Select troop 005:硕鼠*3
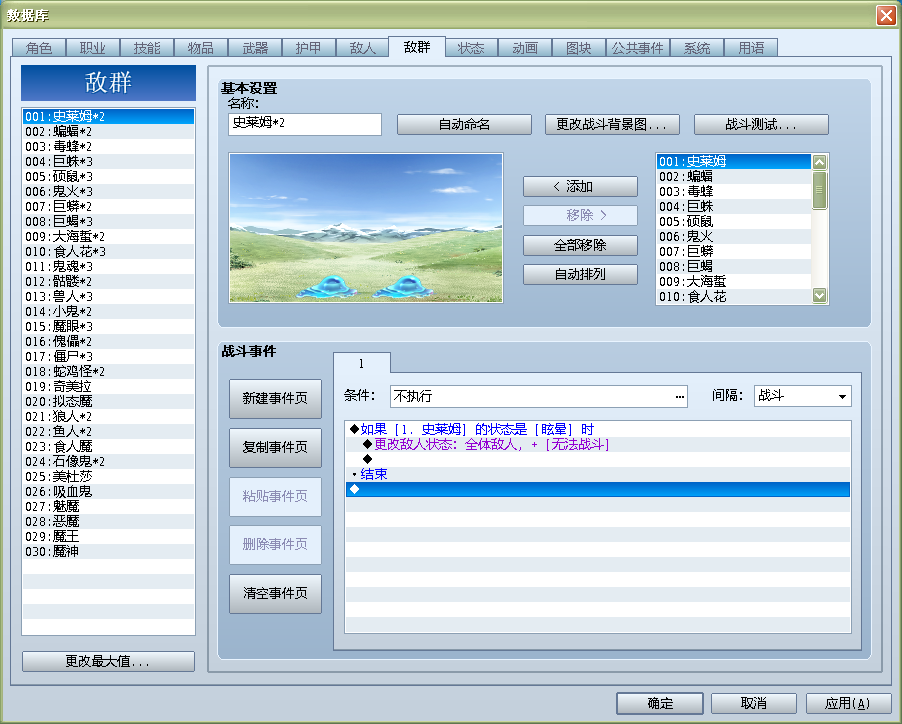The image size is (902, 724). pos(108,177)
